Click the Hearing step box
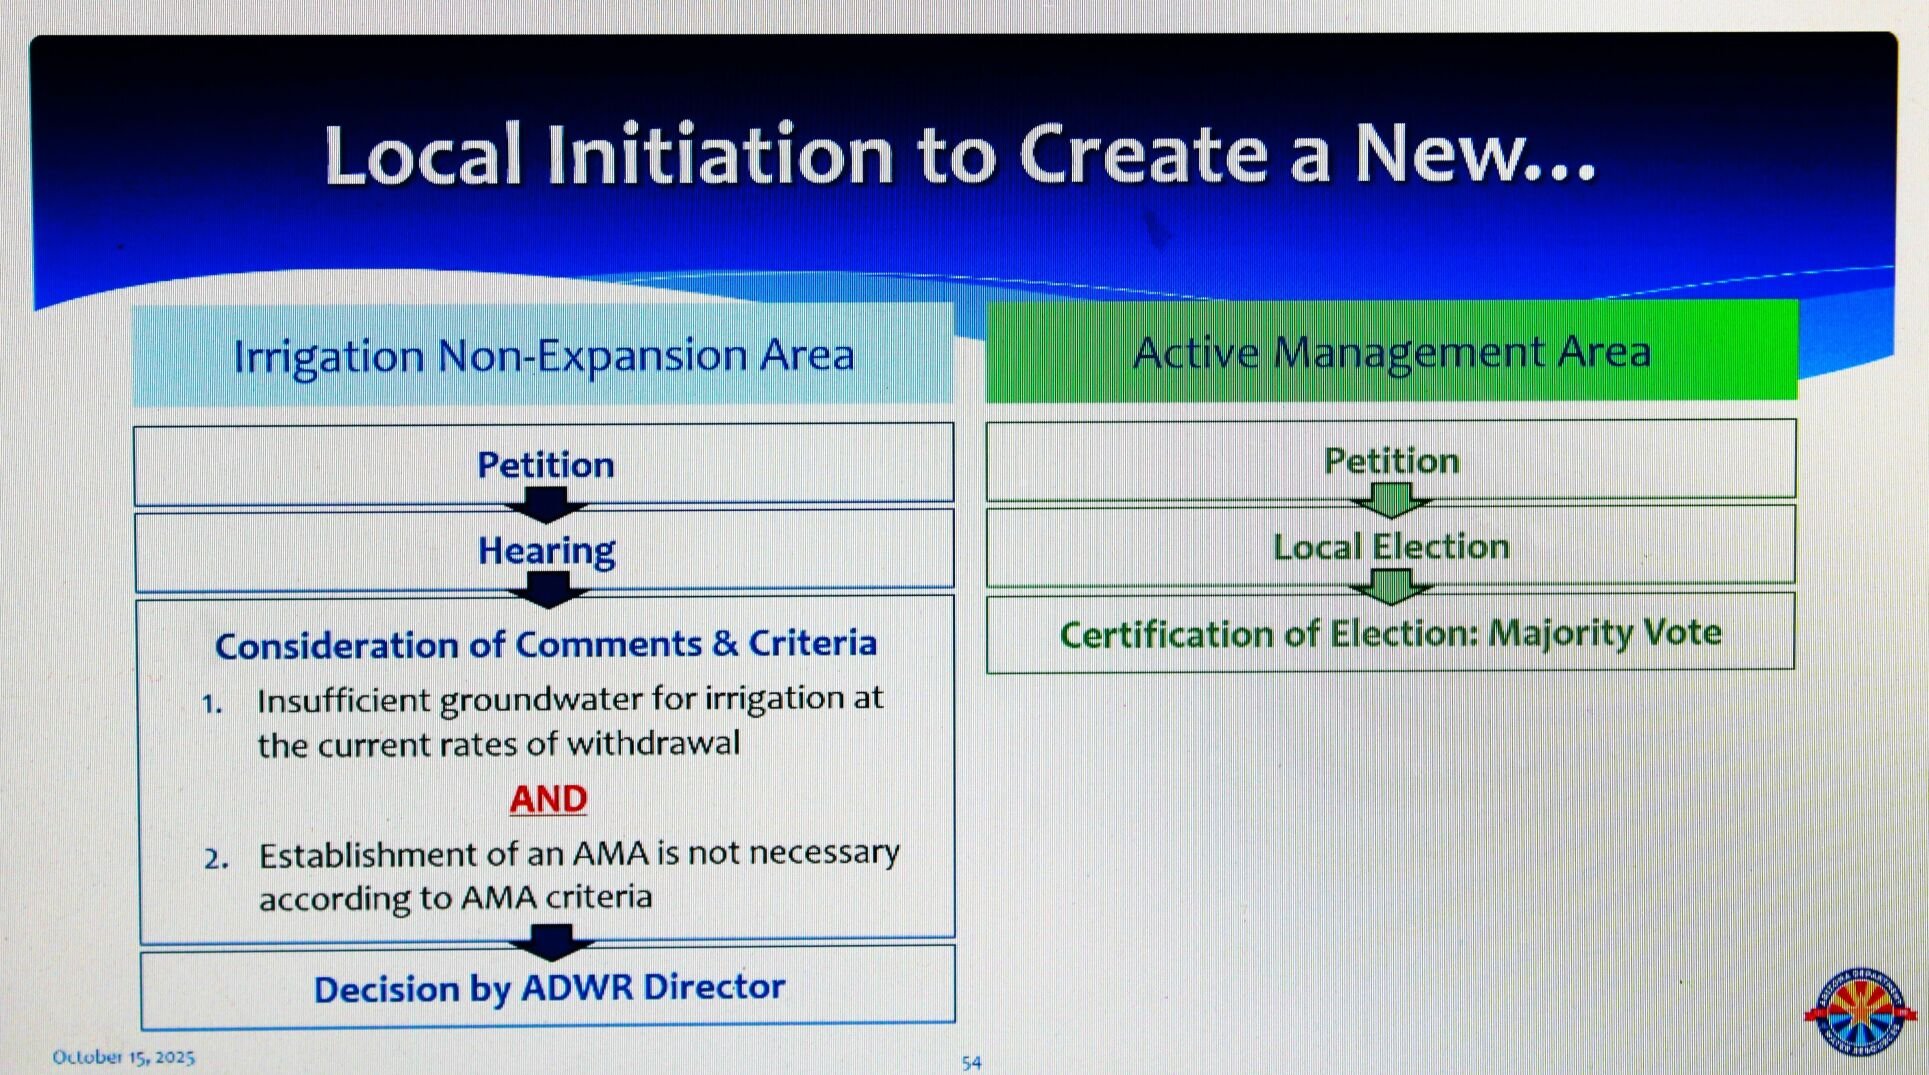 (x=546, y=550)
